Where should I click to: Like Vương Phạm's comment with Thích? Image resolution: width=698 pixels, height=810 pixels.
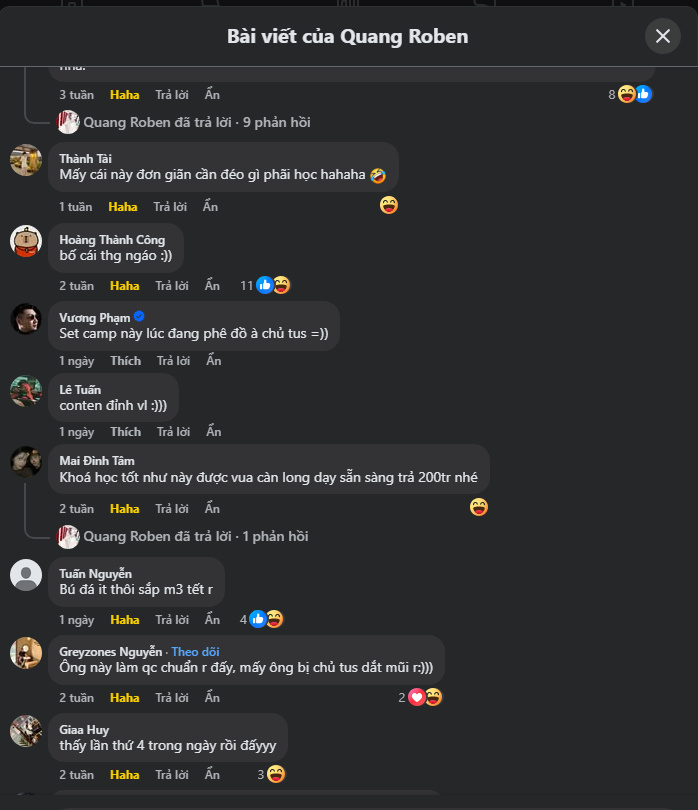coord(126,361)
